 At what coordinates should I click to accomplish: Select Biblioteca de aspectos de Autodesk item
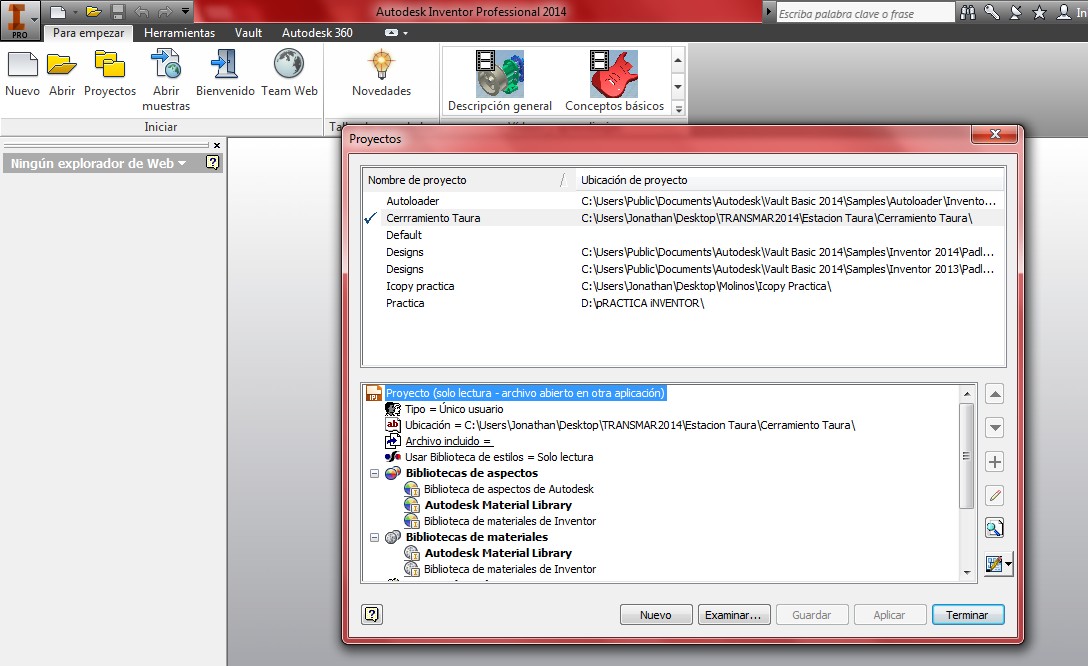509,489
